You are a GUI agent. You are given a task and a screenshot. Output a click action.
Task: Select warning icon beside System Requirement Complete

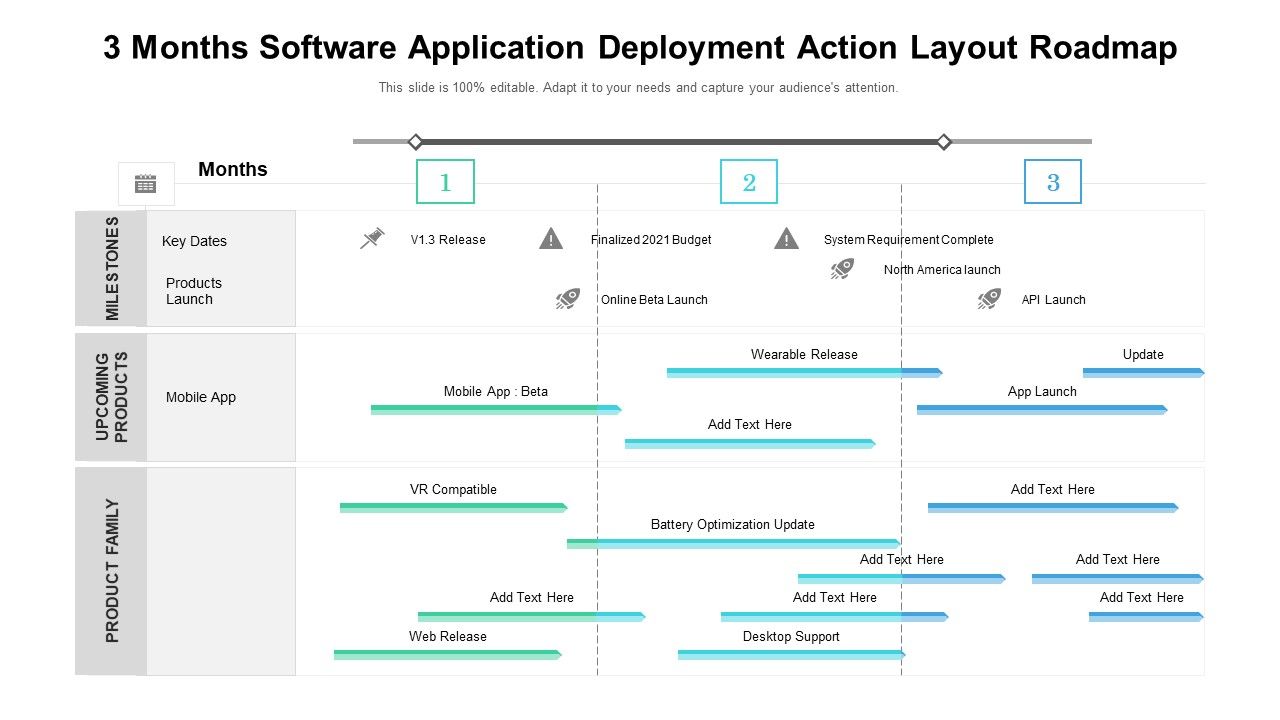point(787,238)
